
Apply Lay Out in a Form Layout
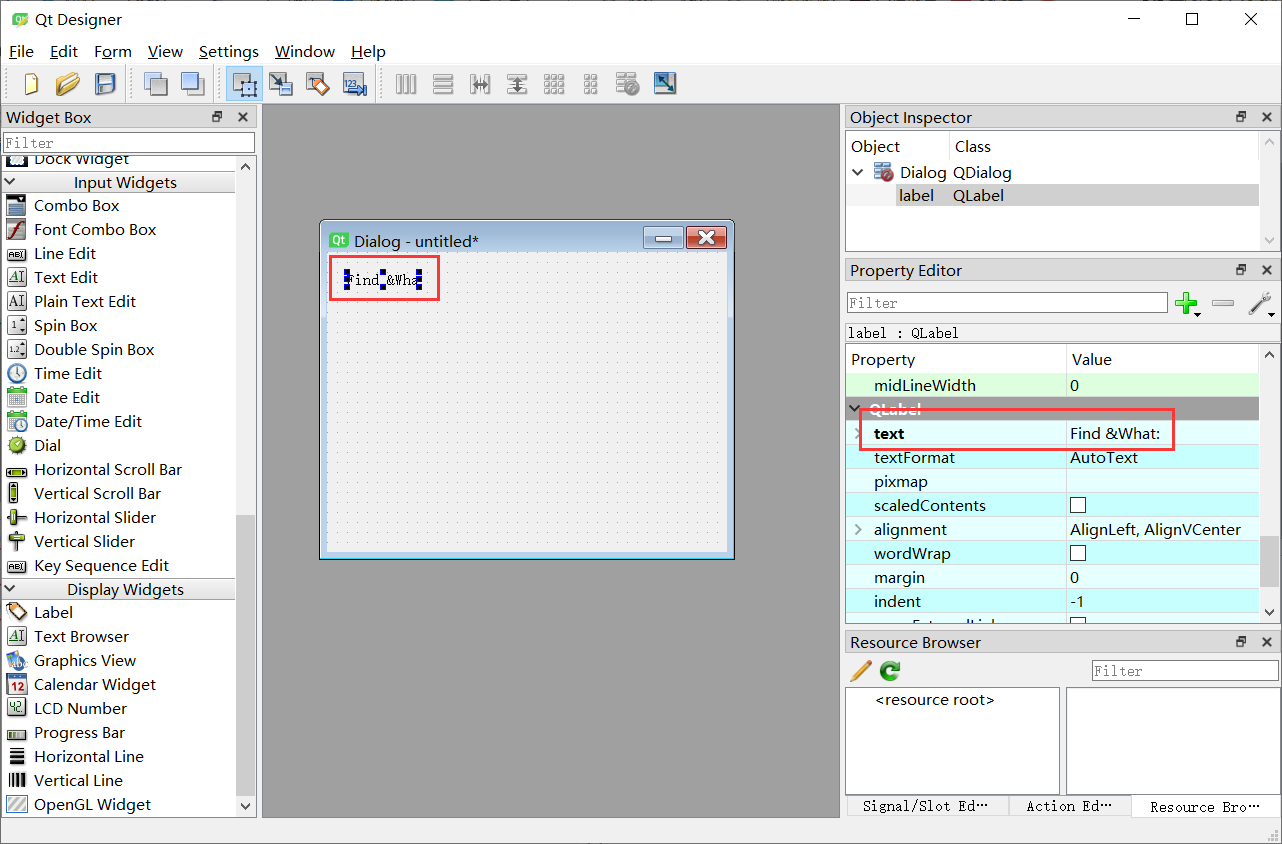pos(591,84)
